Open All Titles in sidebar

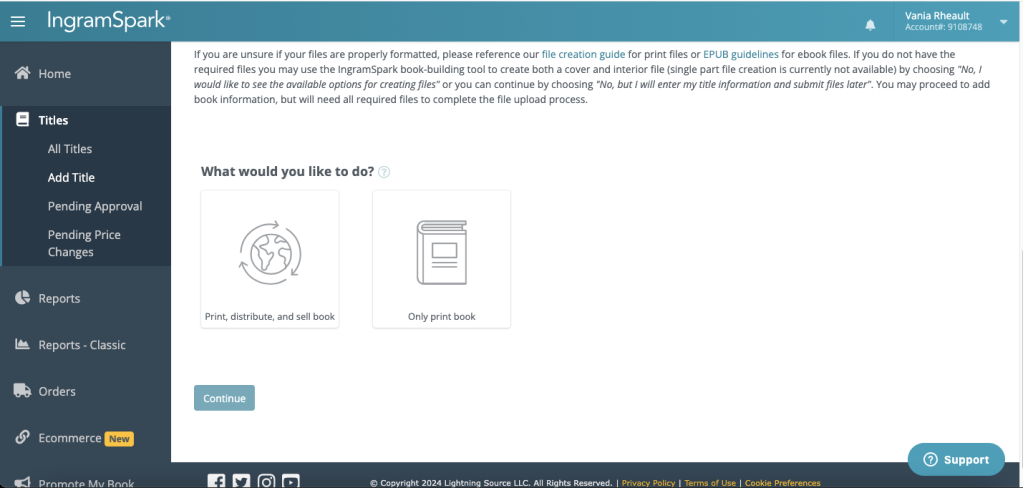[x=70, y=149]
